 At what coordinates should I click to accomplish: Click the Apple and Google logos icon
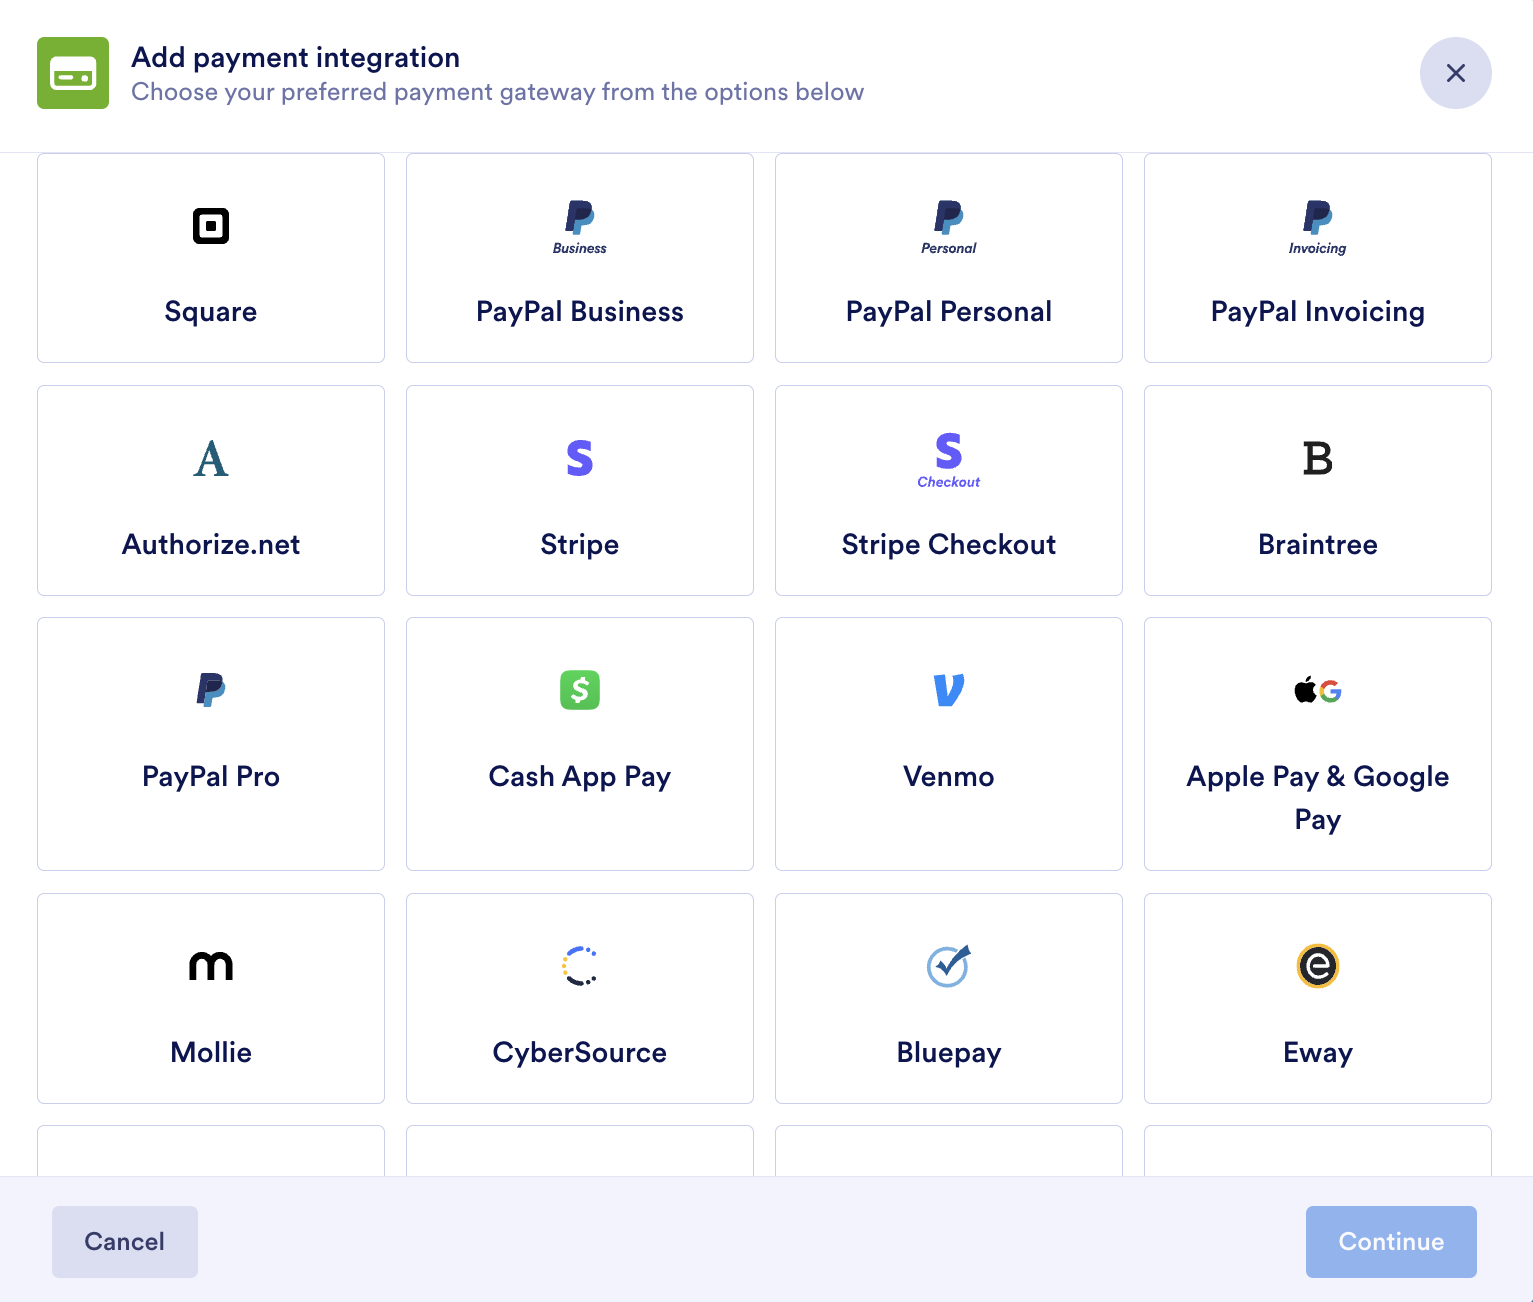1317,690
